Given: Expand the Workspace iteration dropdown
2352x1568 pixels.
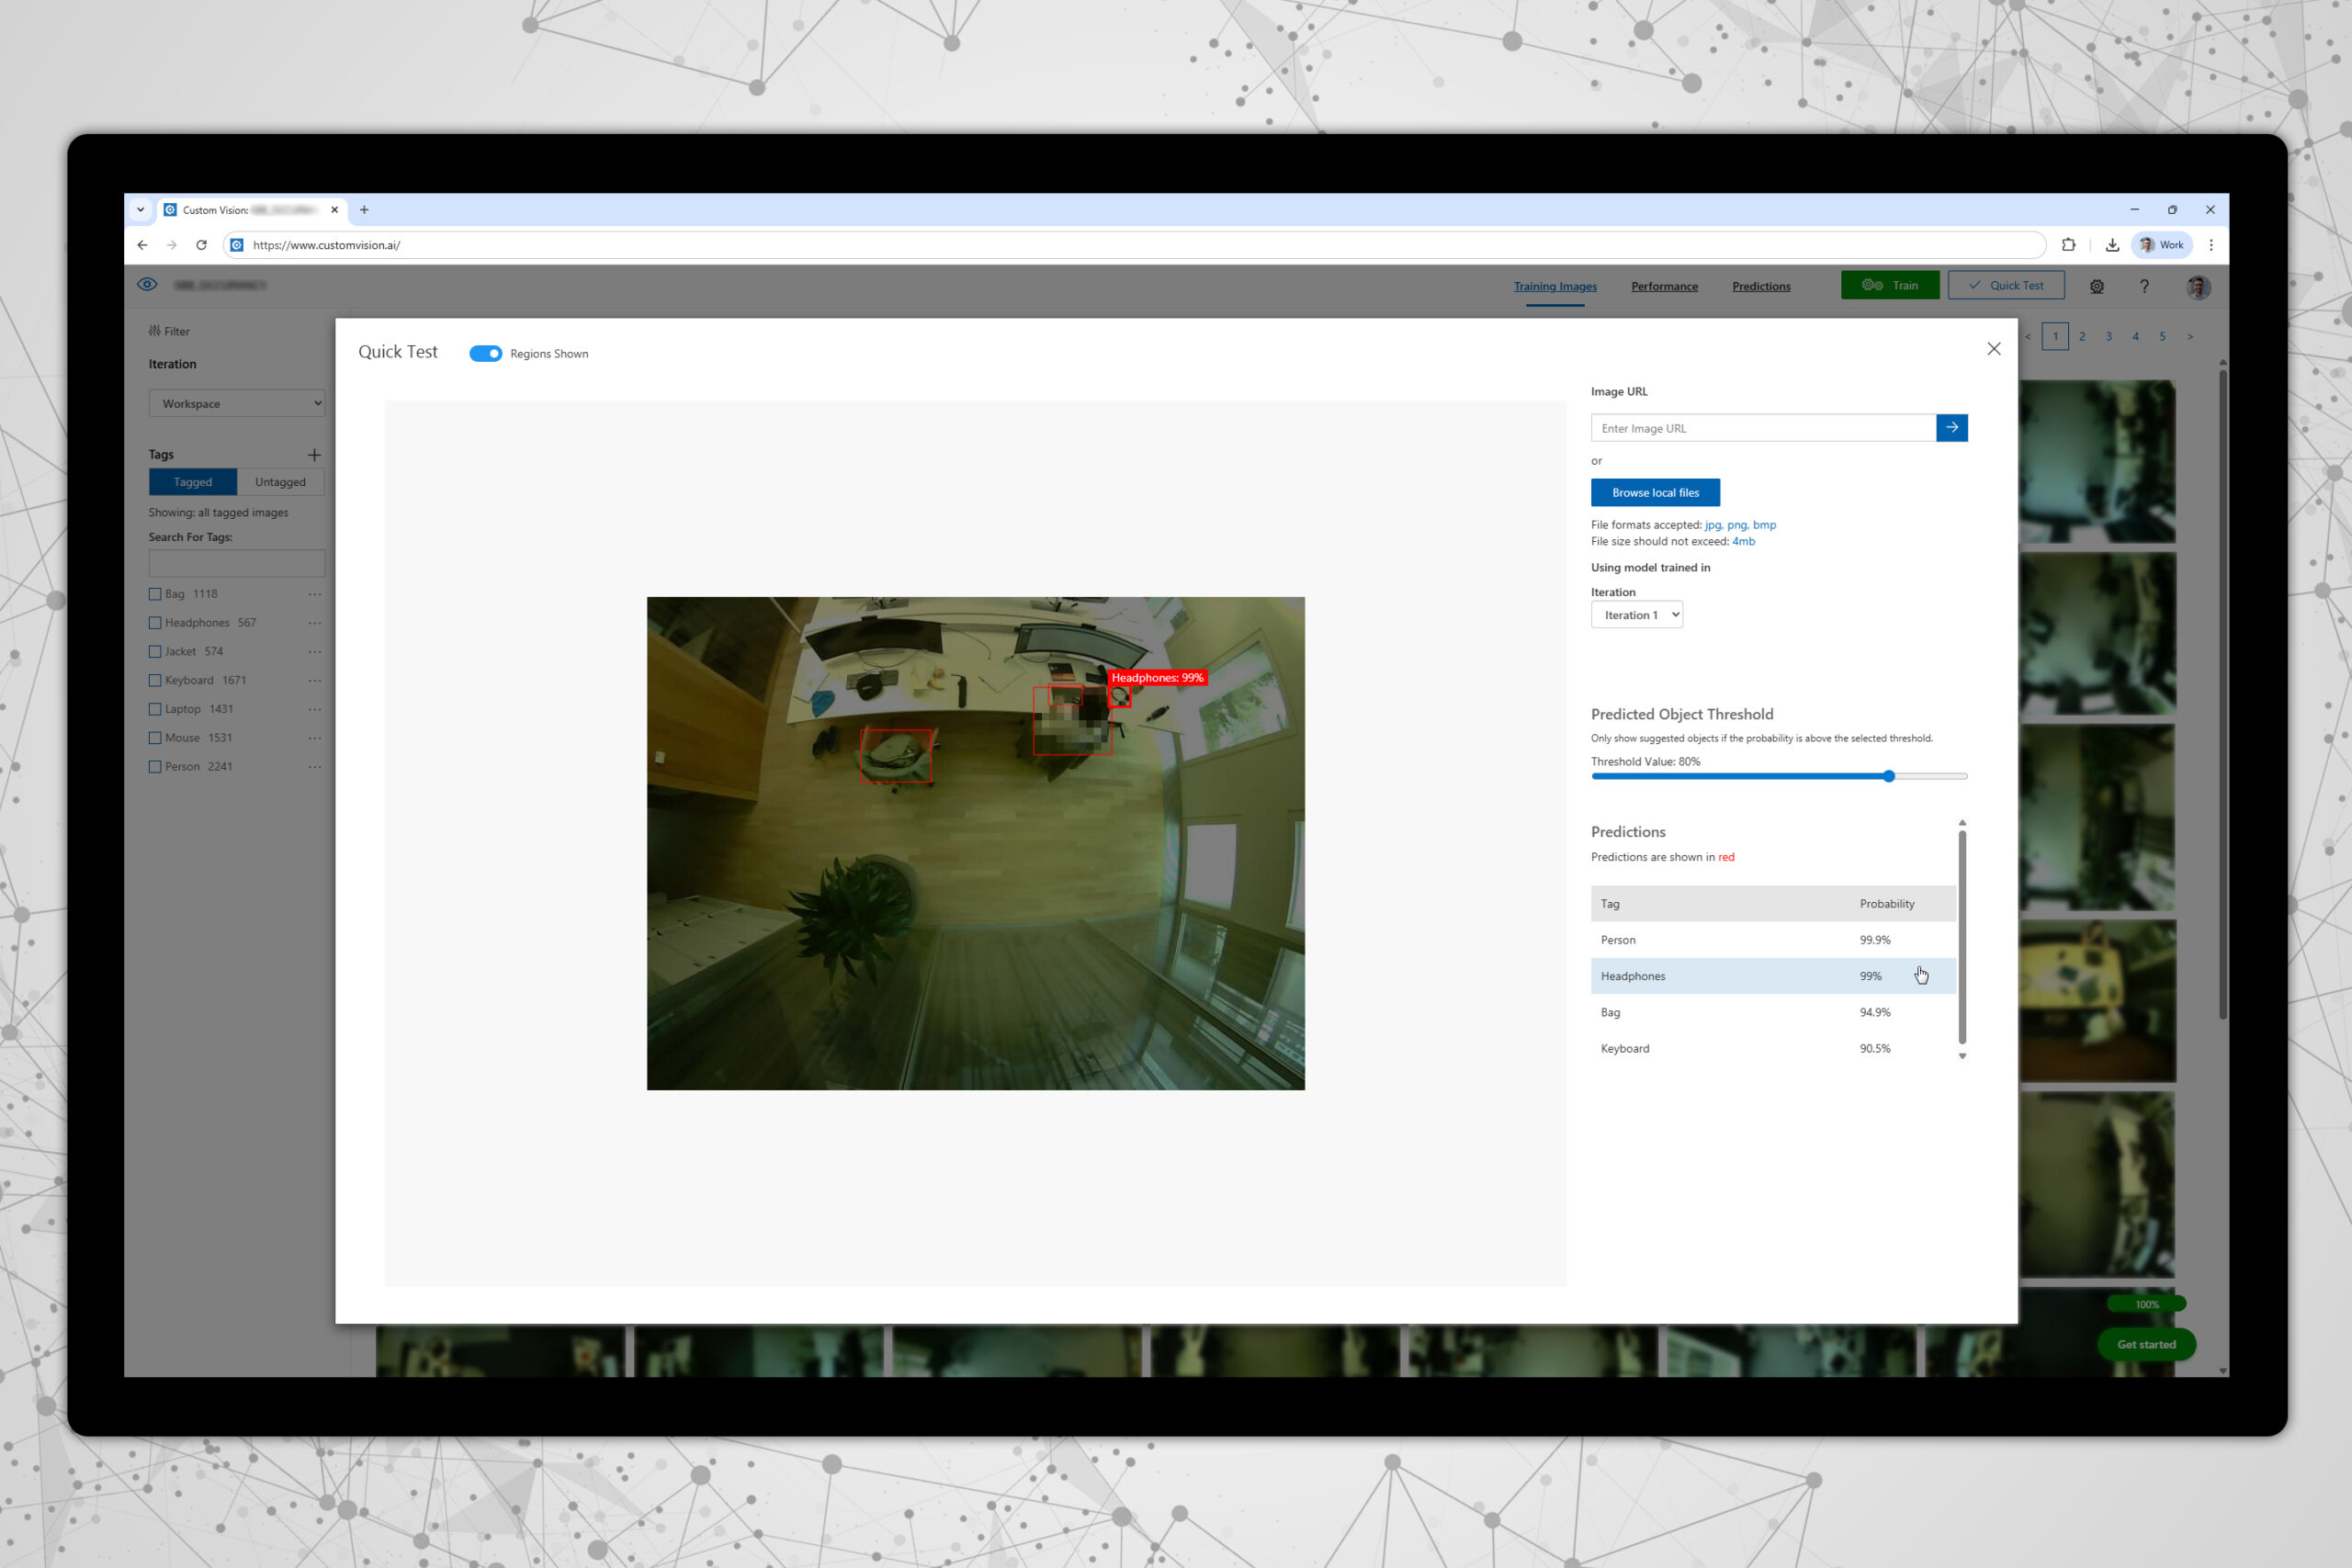Looking at the screenshot, I should click(x=236, y=404).
